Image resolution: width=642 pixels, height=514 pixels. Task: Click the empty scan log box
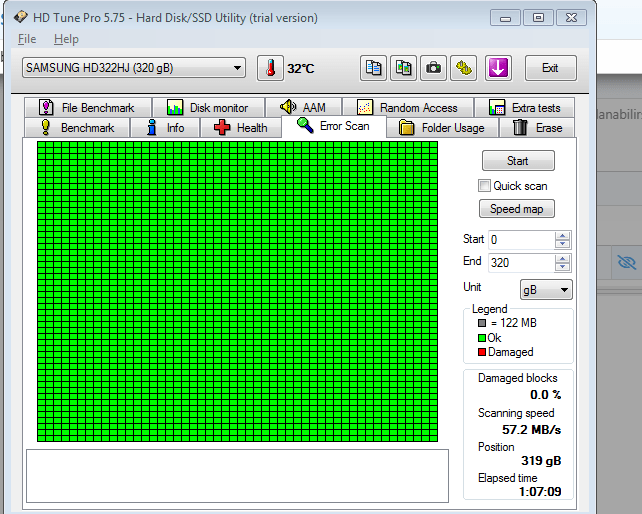(x=237, y=476)
